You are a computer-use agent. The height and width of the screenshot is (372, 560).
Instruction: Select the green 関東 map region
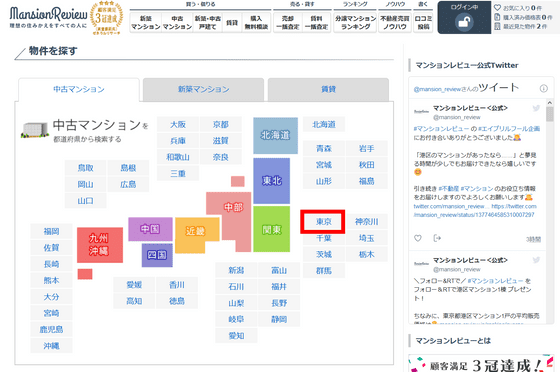(271, 229)
